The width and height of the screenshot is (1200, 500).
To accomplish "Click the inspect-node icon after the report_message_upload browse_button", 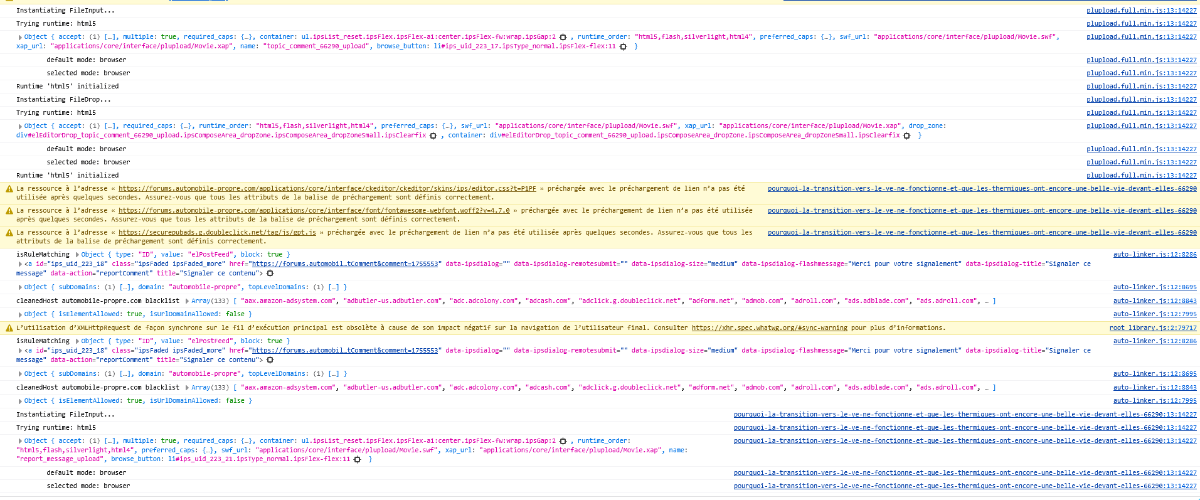I will (355, 459).
